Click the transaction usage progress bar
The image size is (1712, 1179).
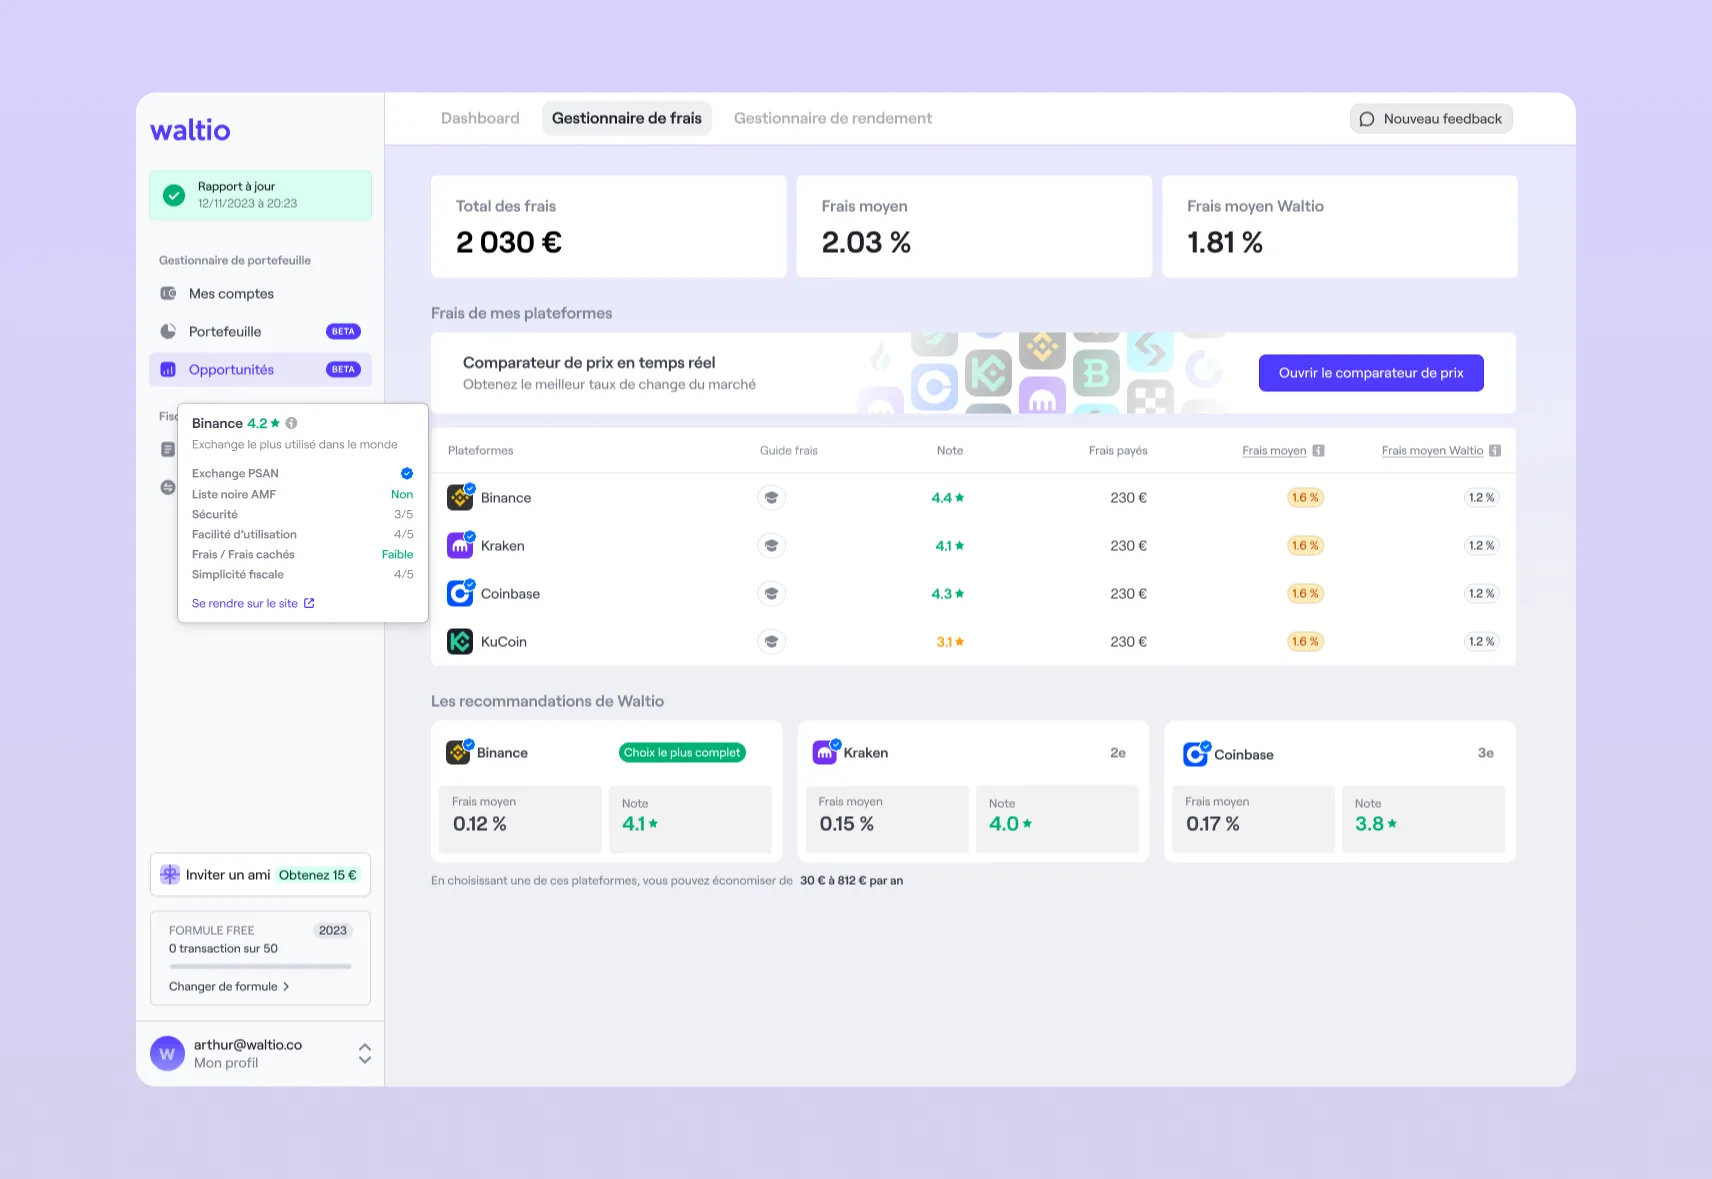click(x=260, y=967)
